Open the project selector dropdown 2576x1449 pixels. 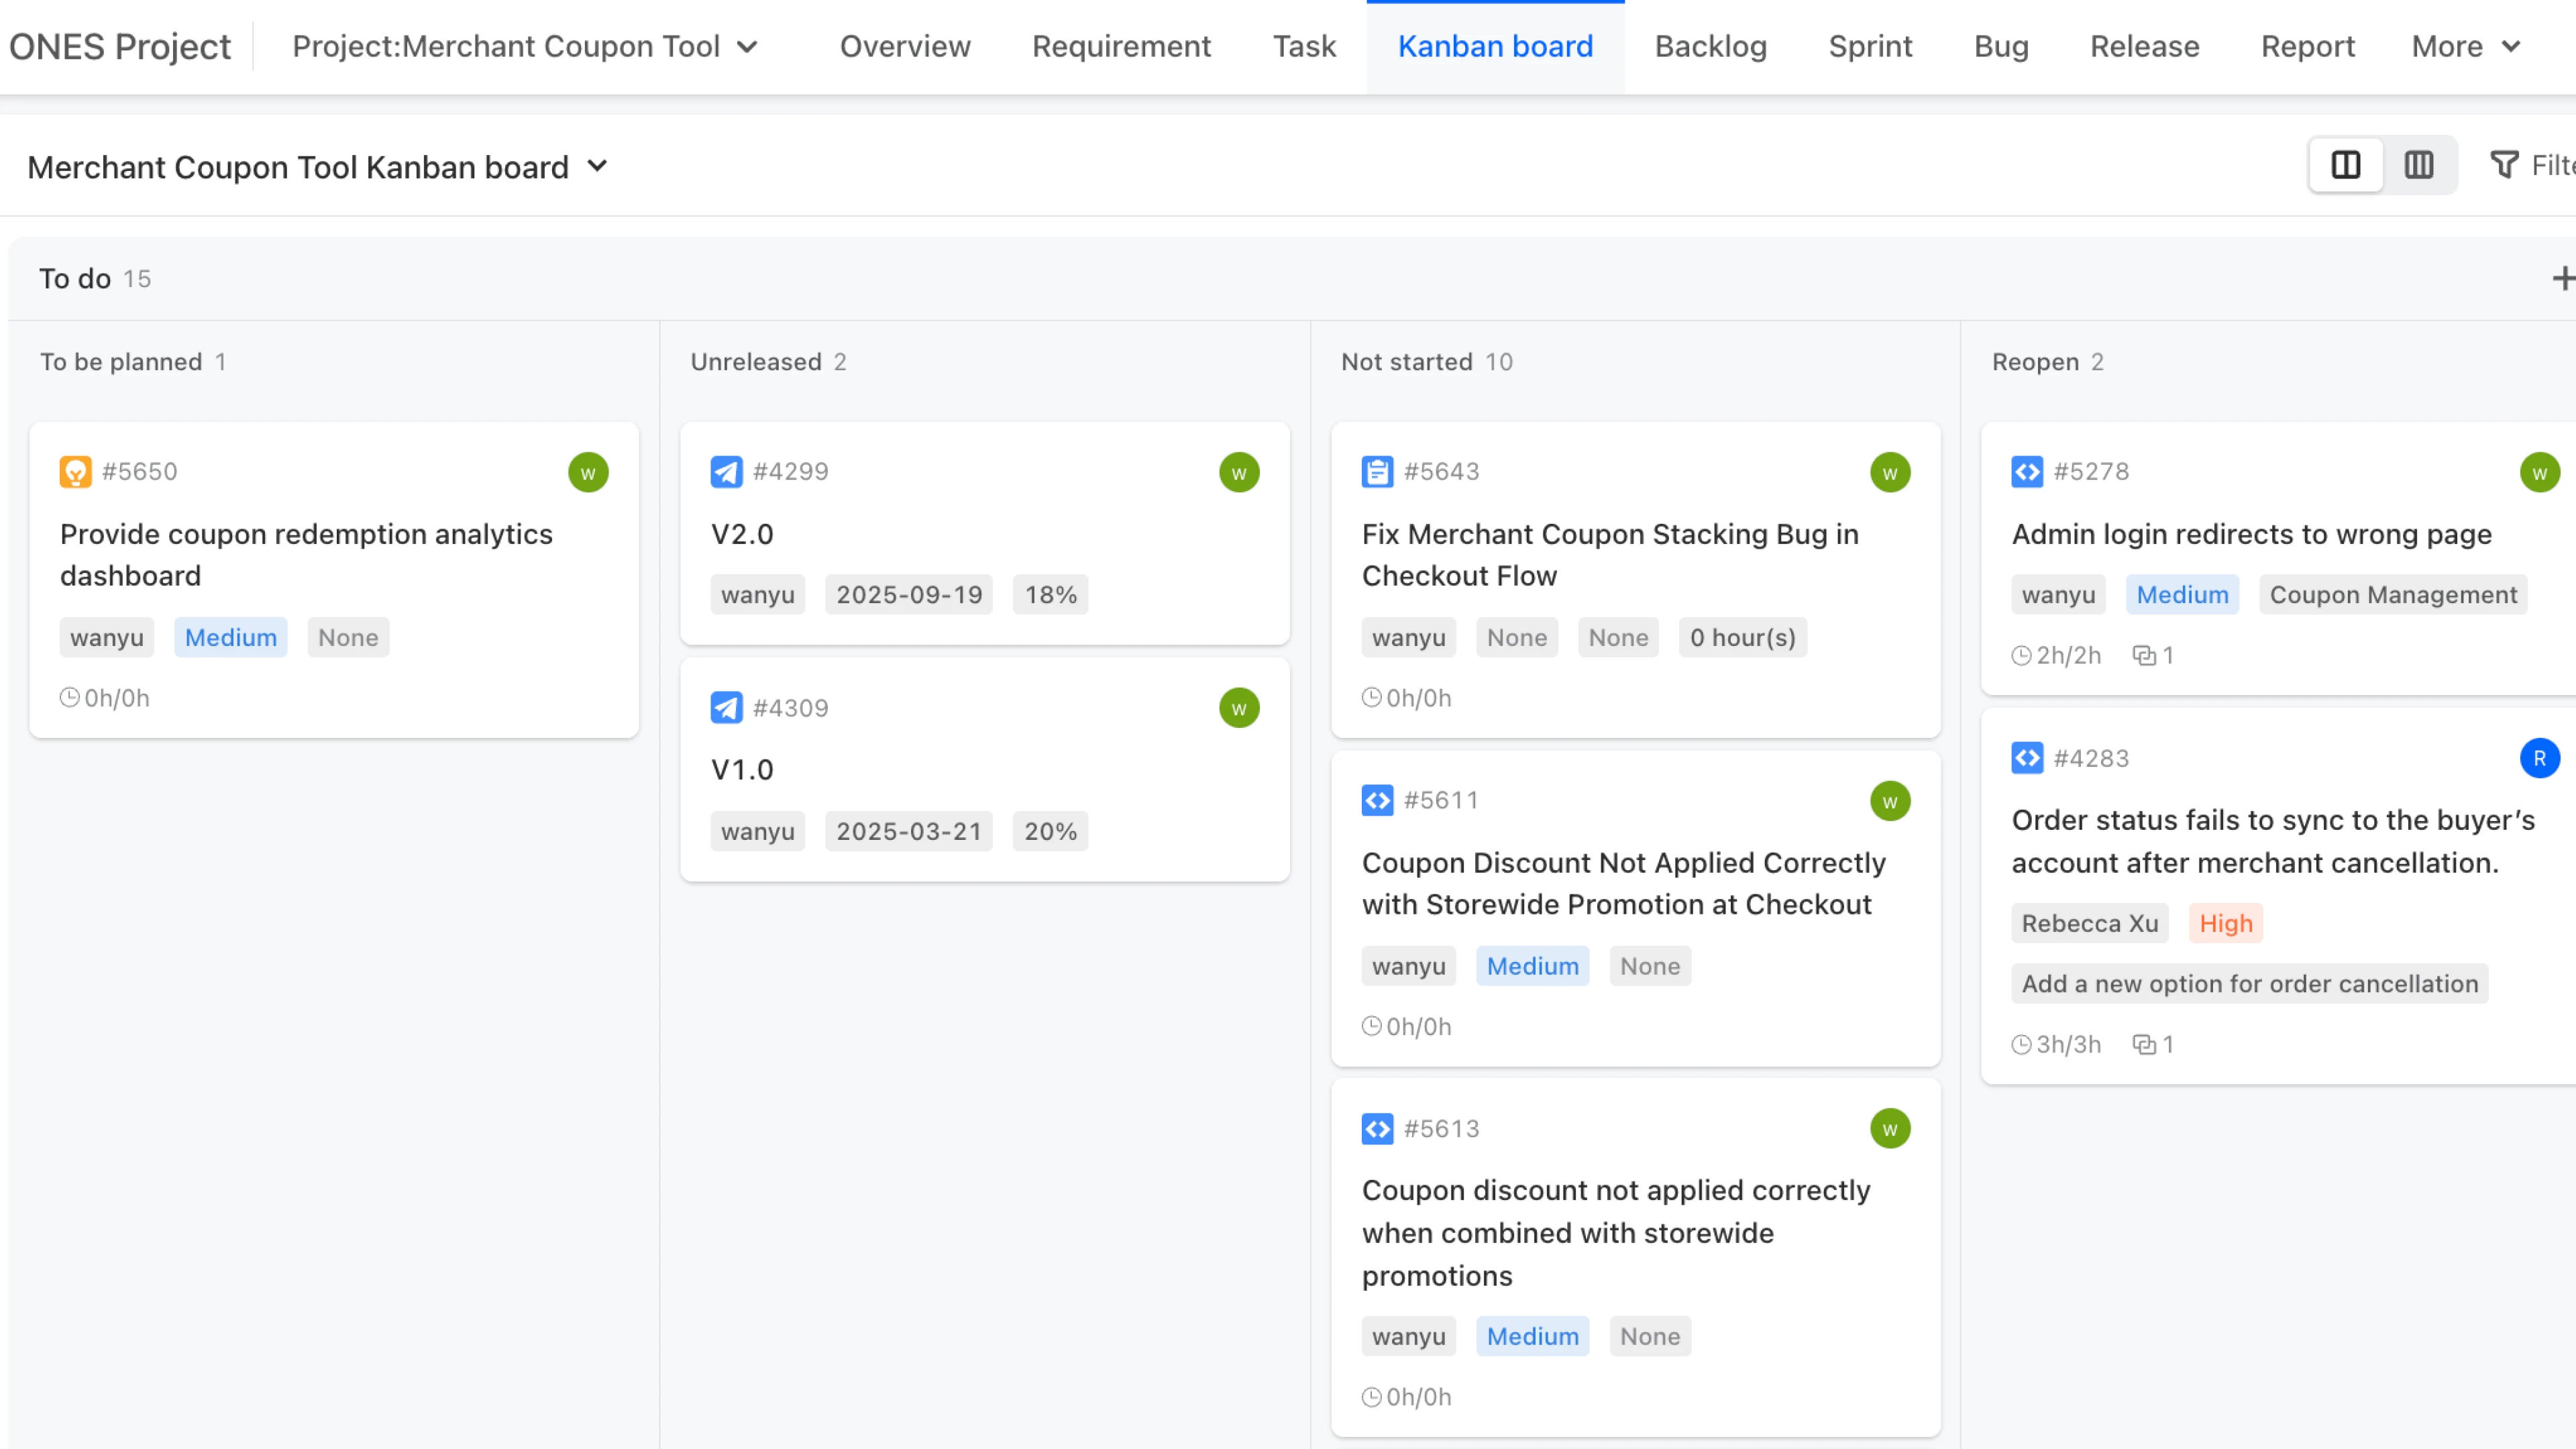[x=525, y=46]
